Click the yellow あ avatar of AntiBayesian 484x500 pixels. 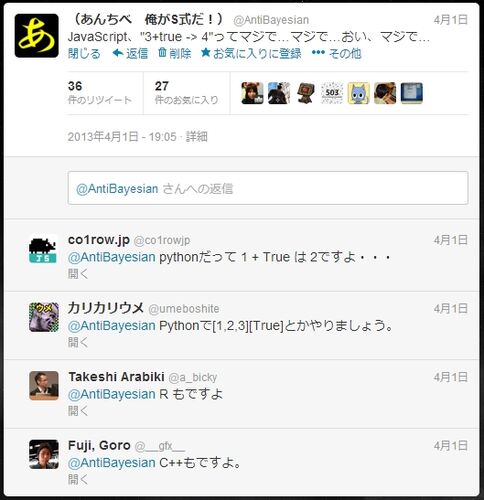pos(37,36)
